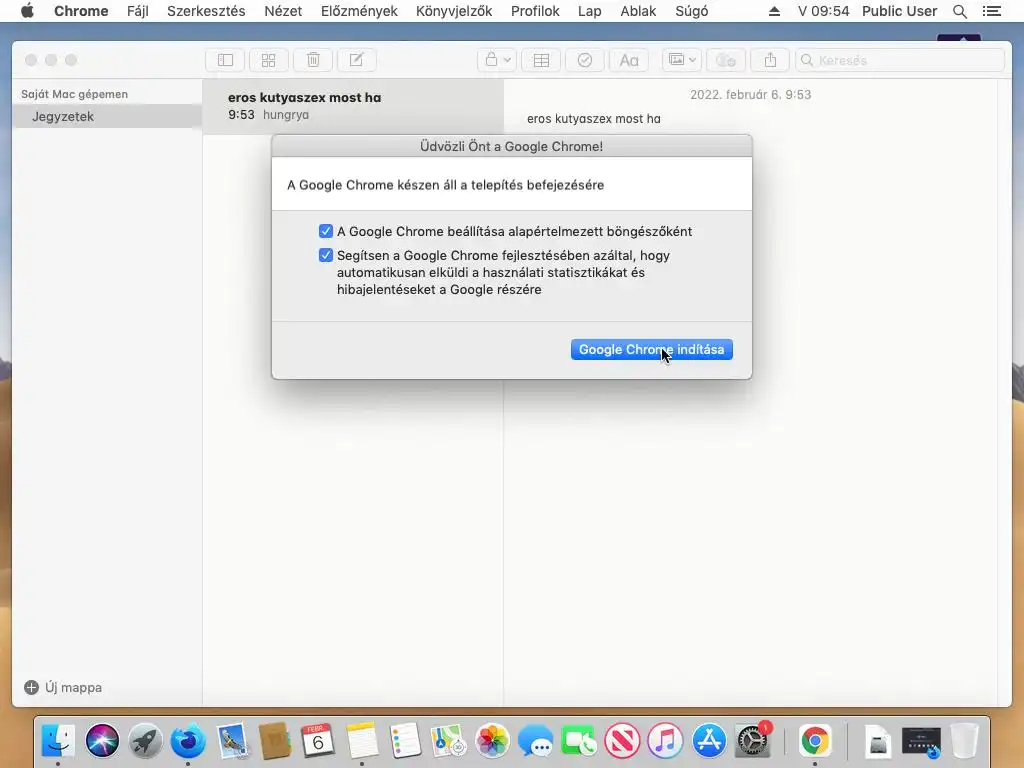The image size is (1024, 768).
Task: Open Maps in the Dock
Action: coord(448,741)
